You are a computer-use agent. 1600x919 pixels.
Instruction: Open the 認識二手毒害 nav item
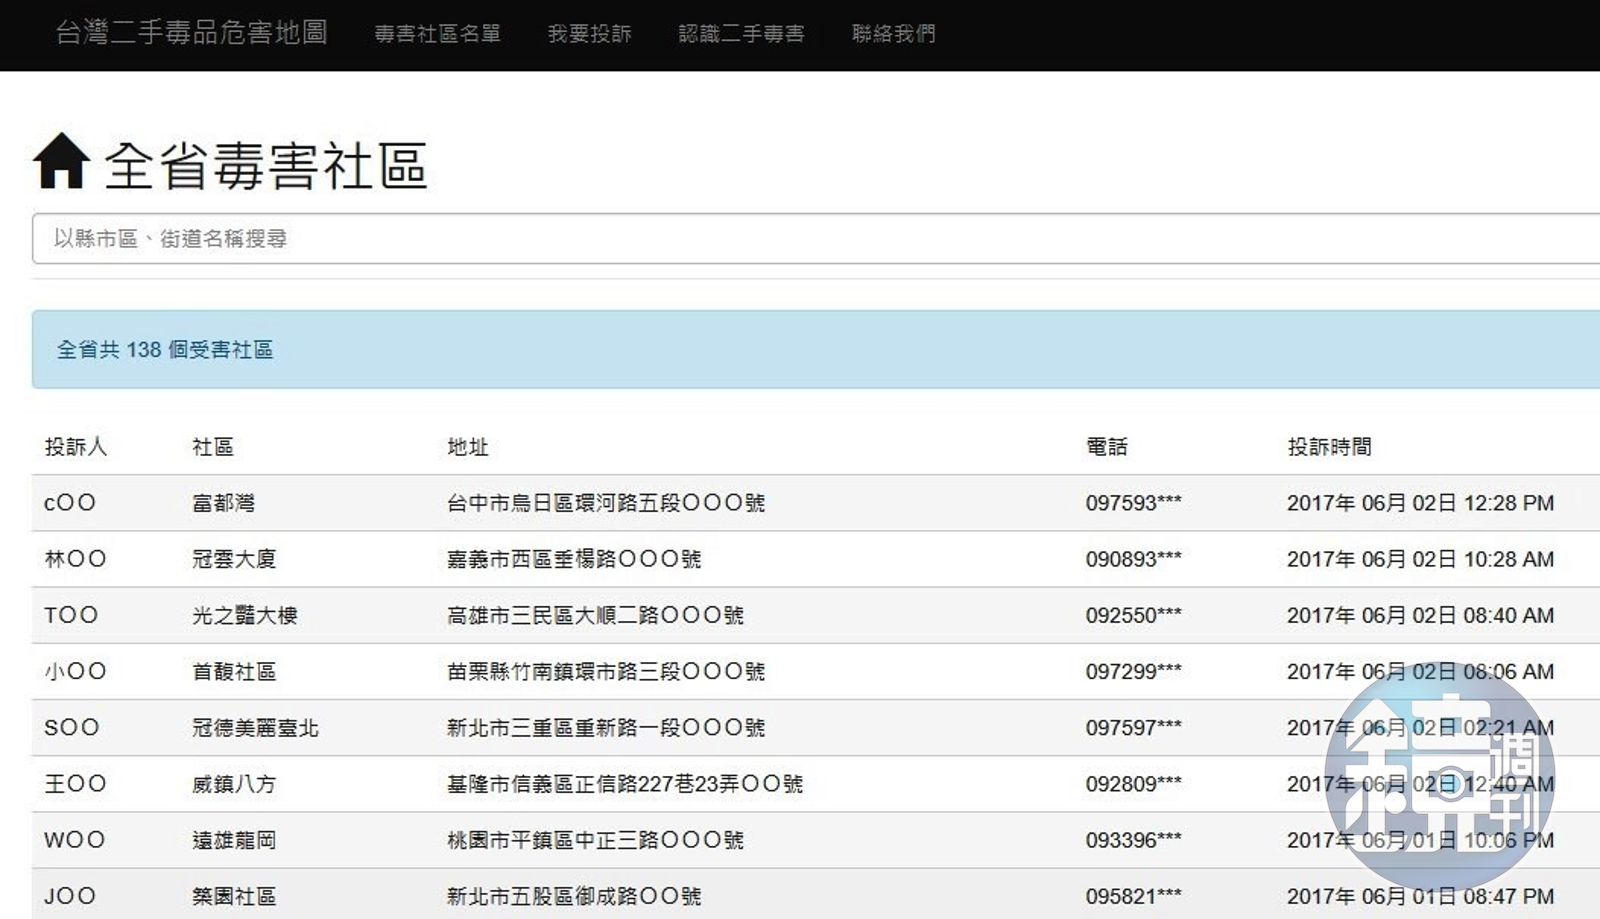pyautogui.click(x=741, y=34)
